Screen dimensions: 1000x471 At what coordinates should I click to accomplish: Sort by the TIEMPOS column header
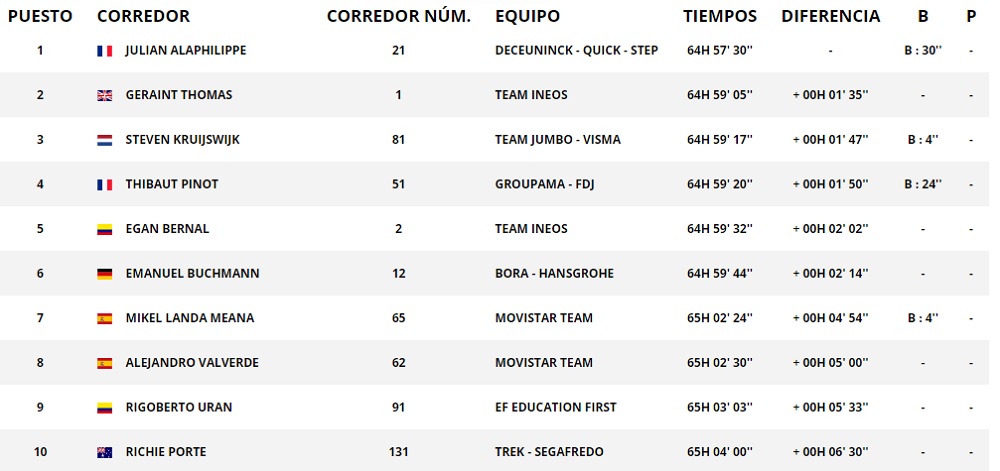720,16
